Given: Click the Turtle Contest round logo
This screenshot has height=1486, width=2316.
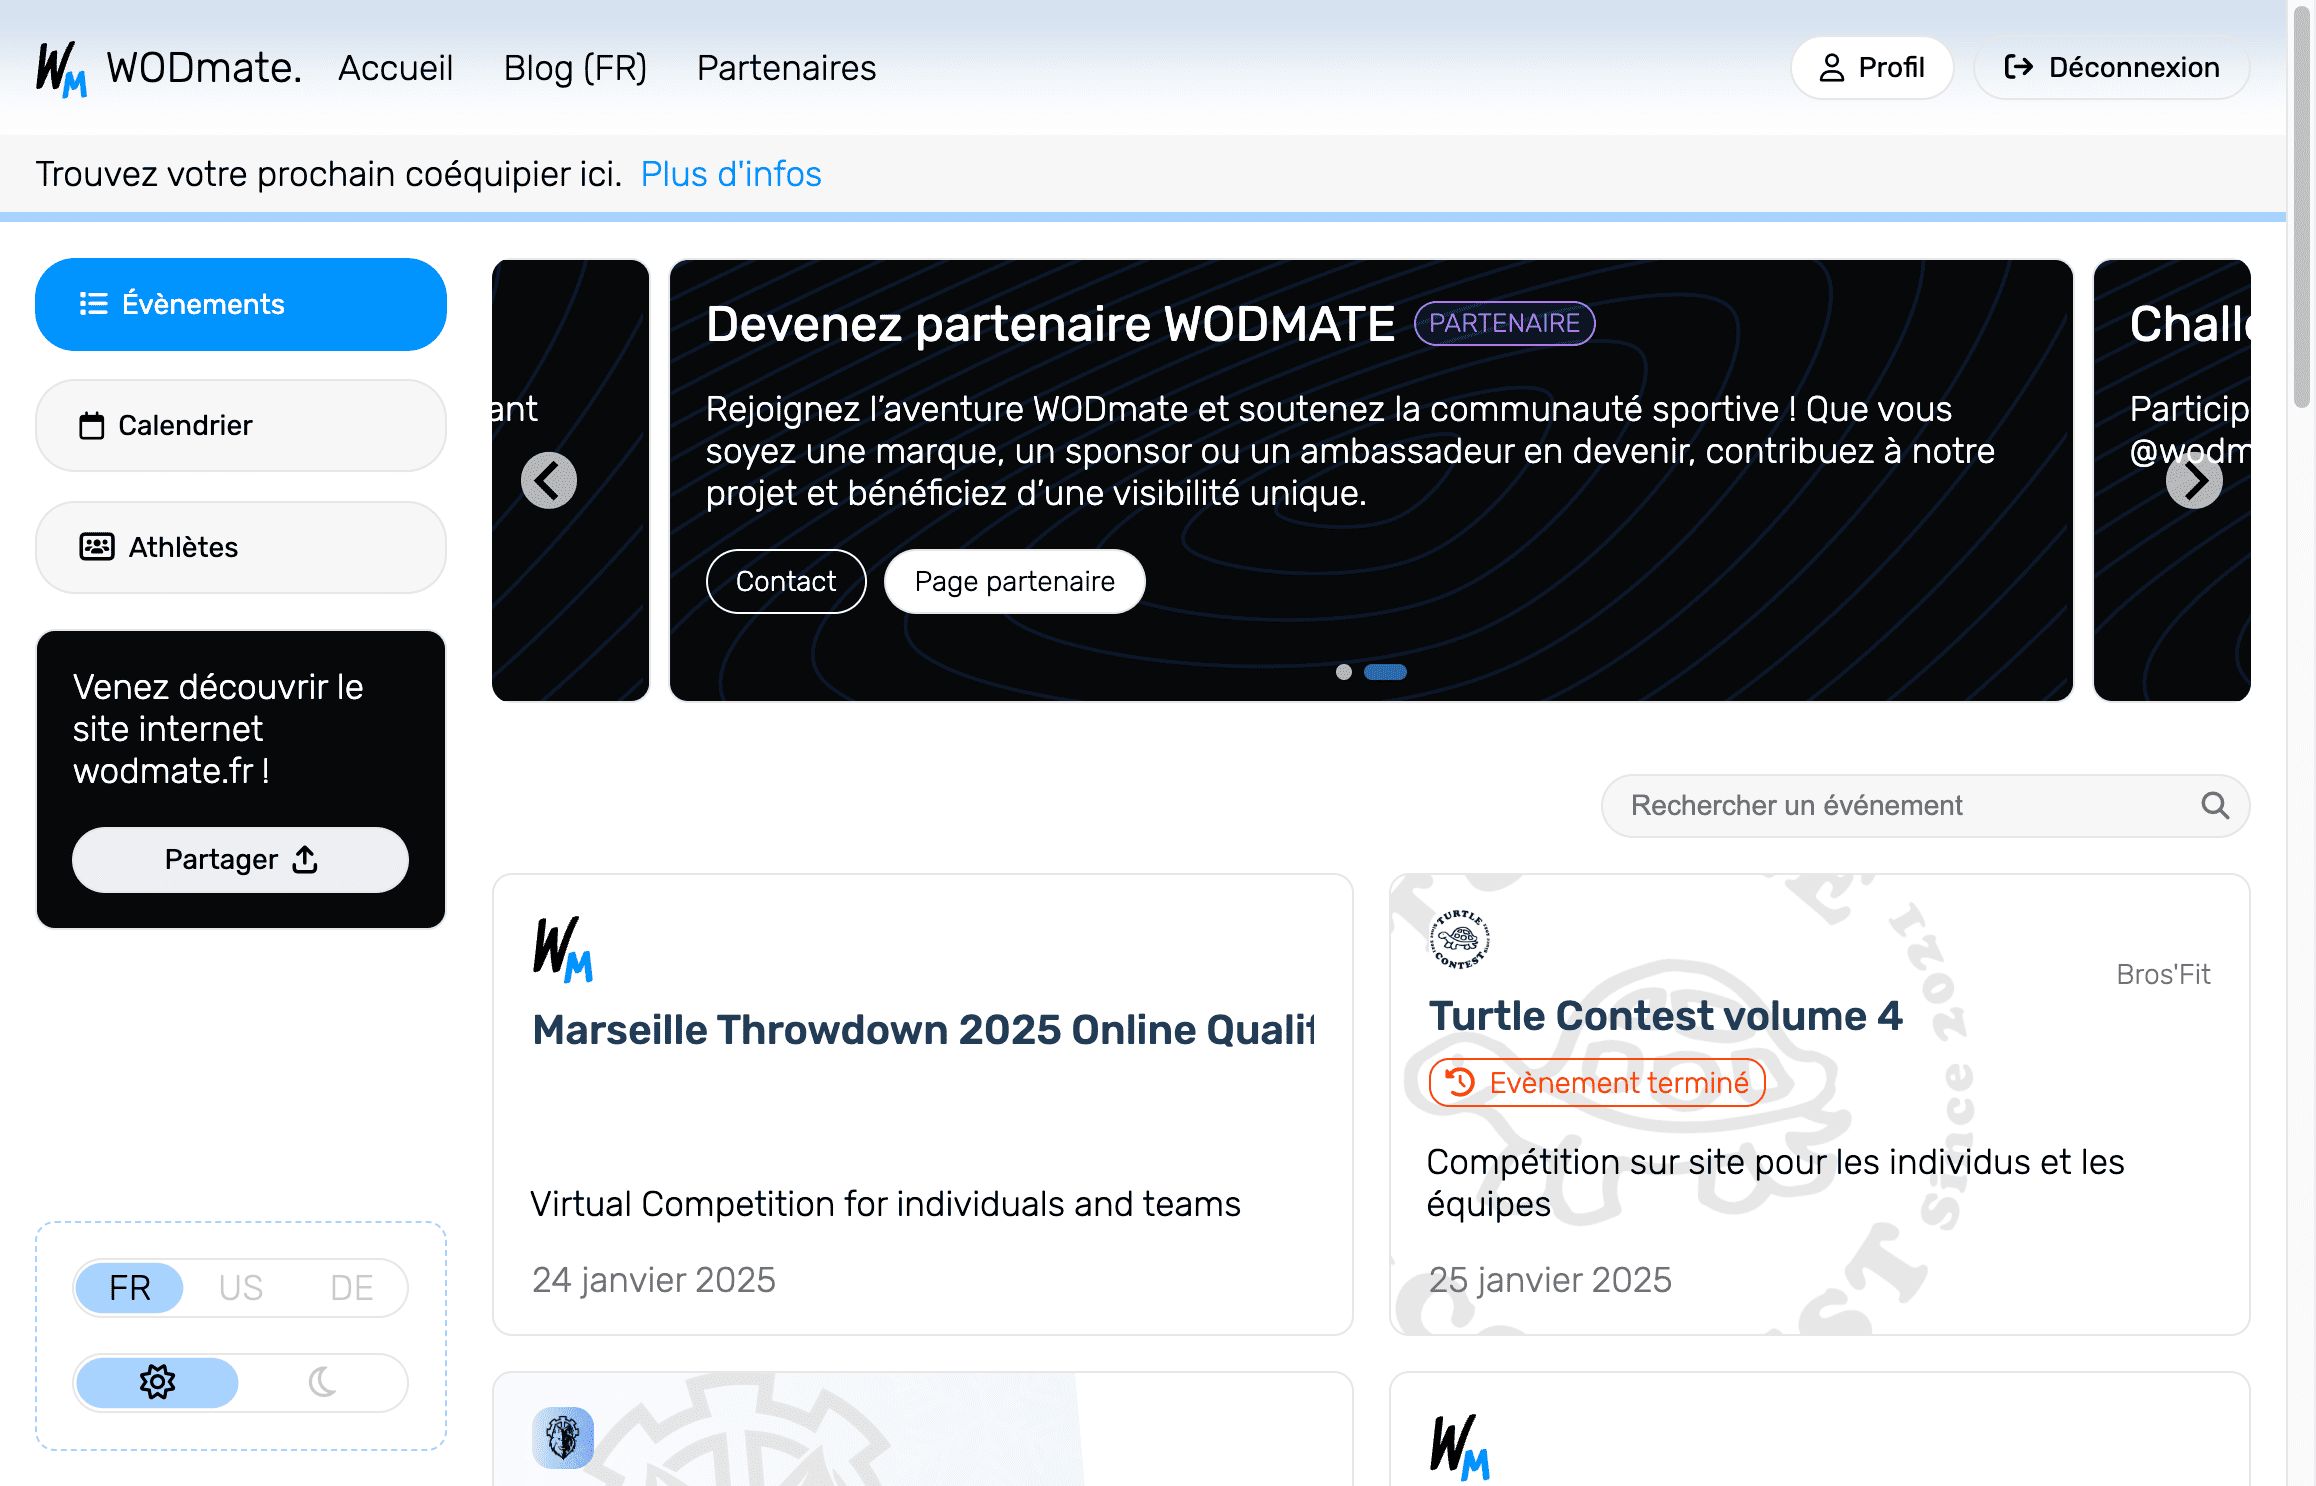Looking at the screenshot, I should click(x=1460, y=939).
